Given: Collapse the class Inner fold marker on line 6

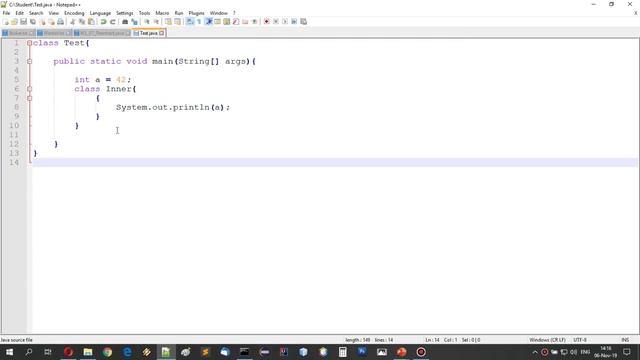Looking at the screenshot, I should click(29, 89).
